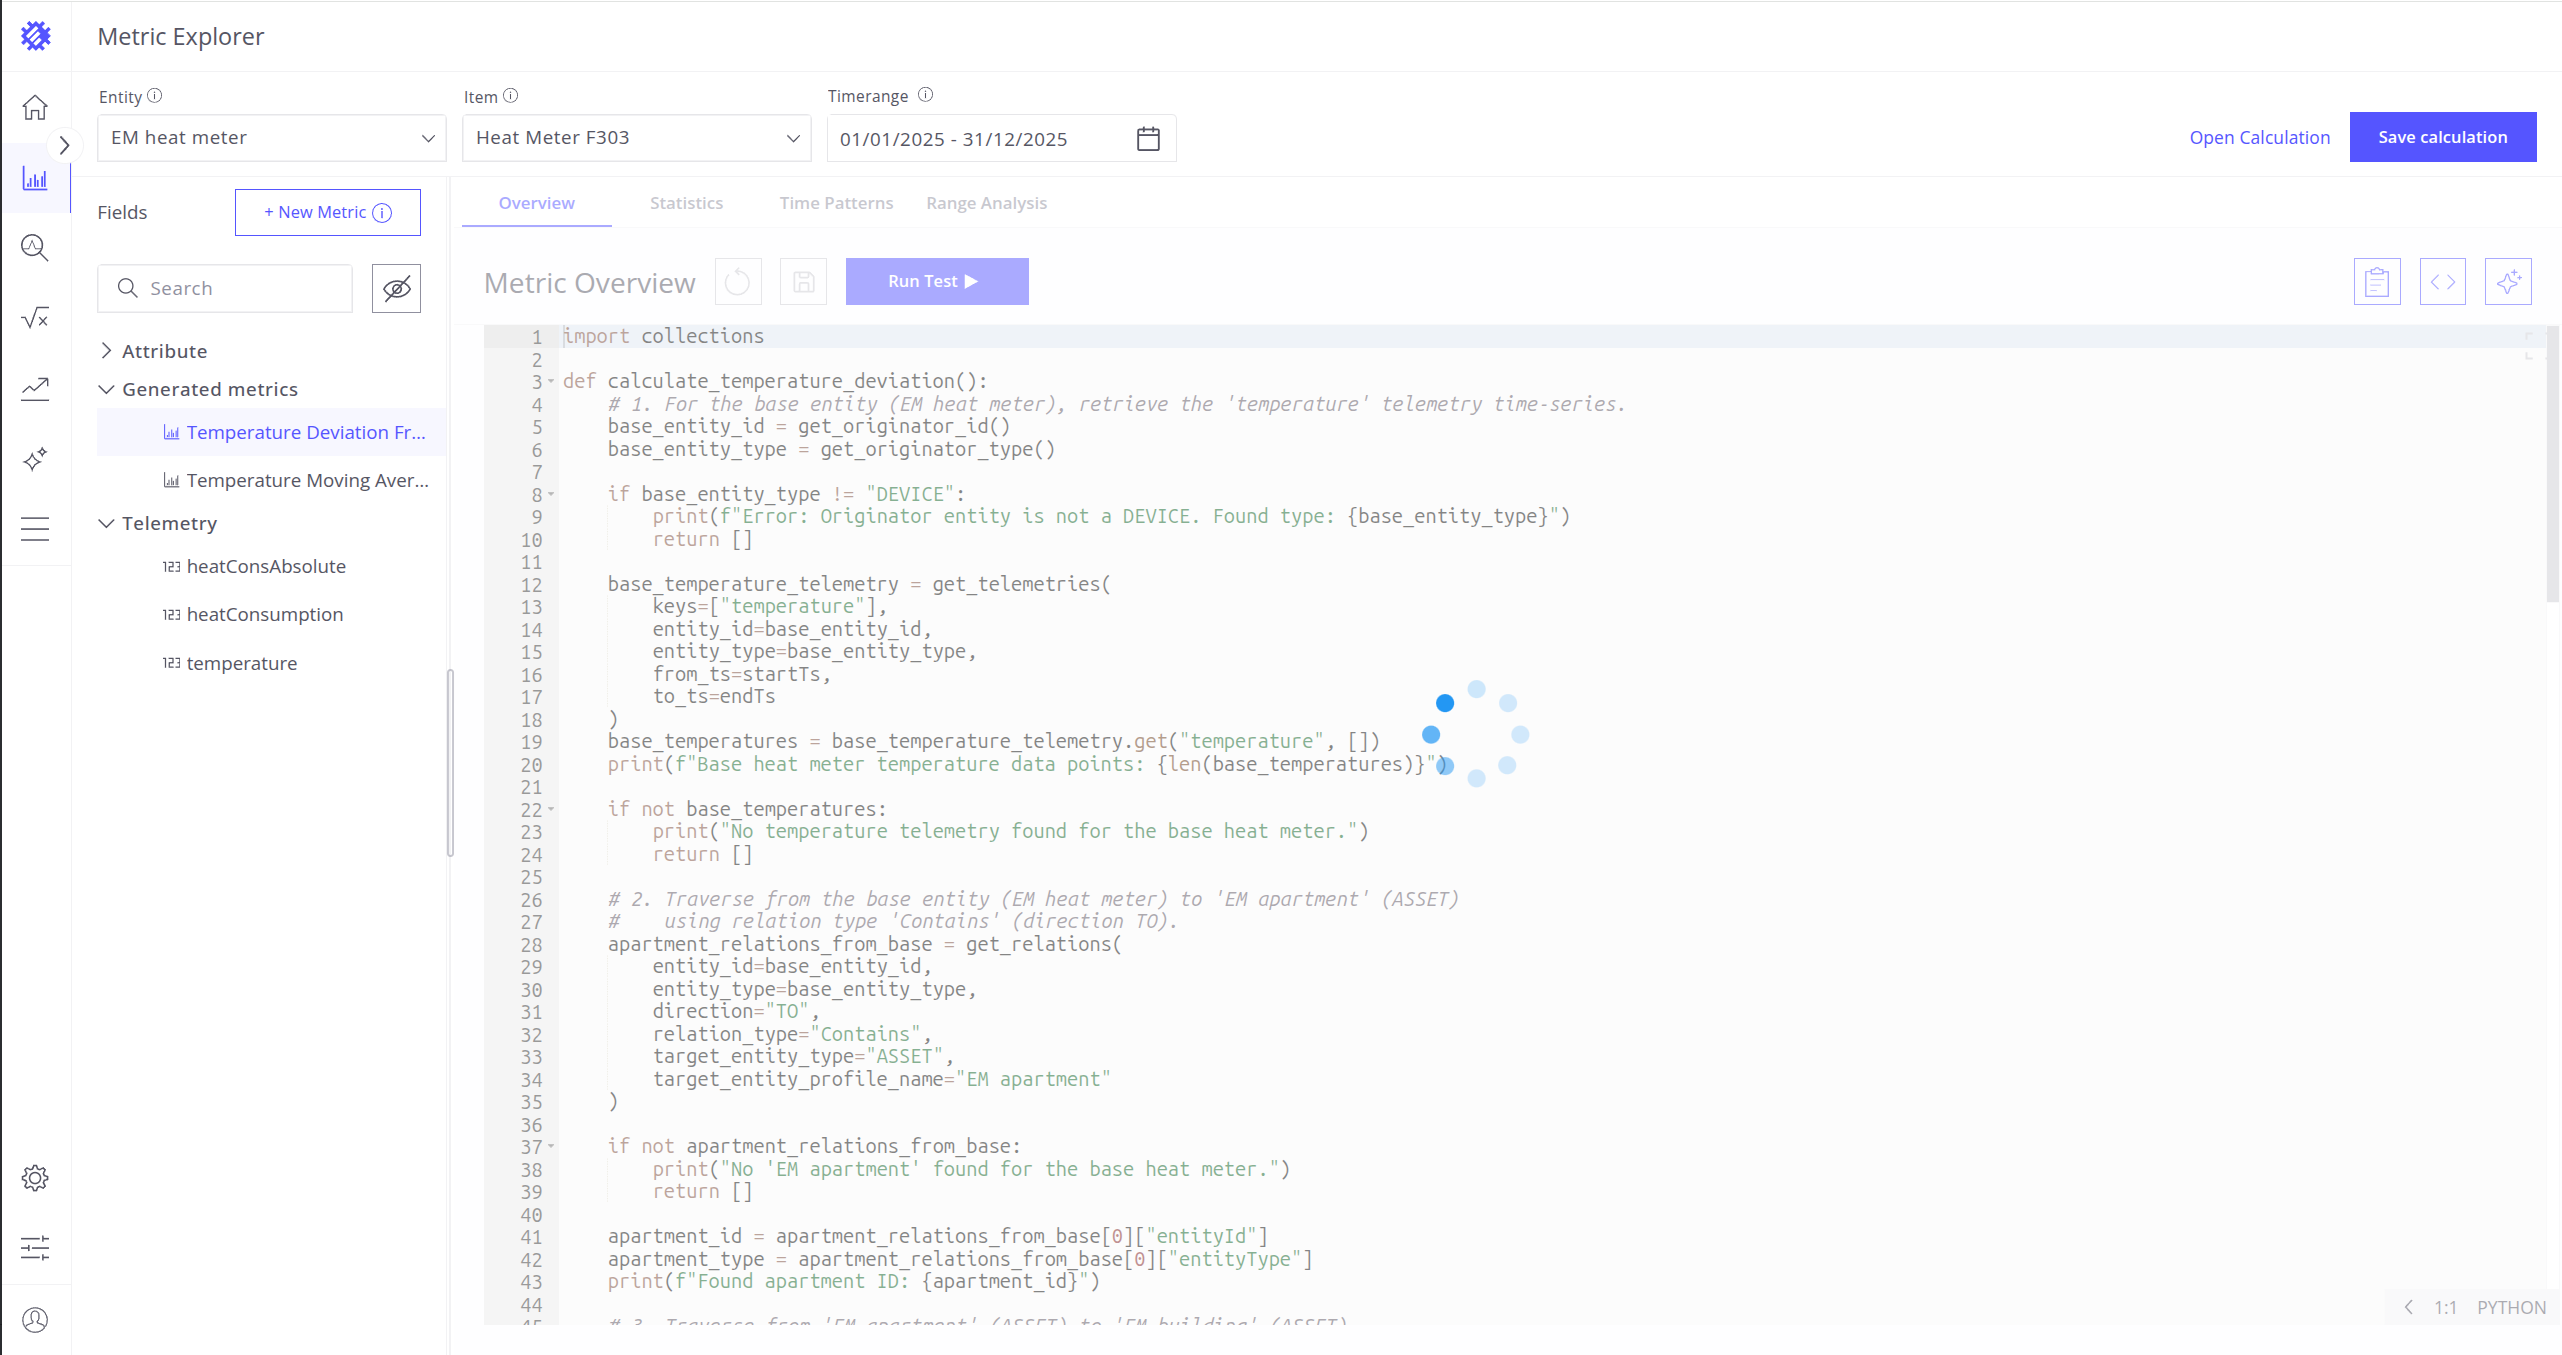Viewport: 2562px width, 1355px height.
Task: Toggle hidden fields eye icon
Action: [x=396, y=289]
